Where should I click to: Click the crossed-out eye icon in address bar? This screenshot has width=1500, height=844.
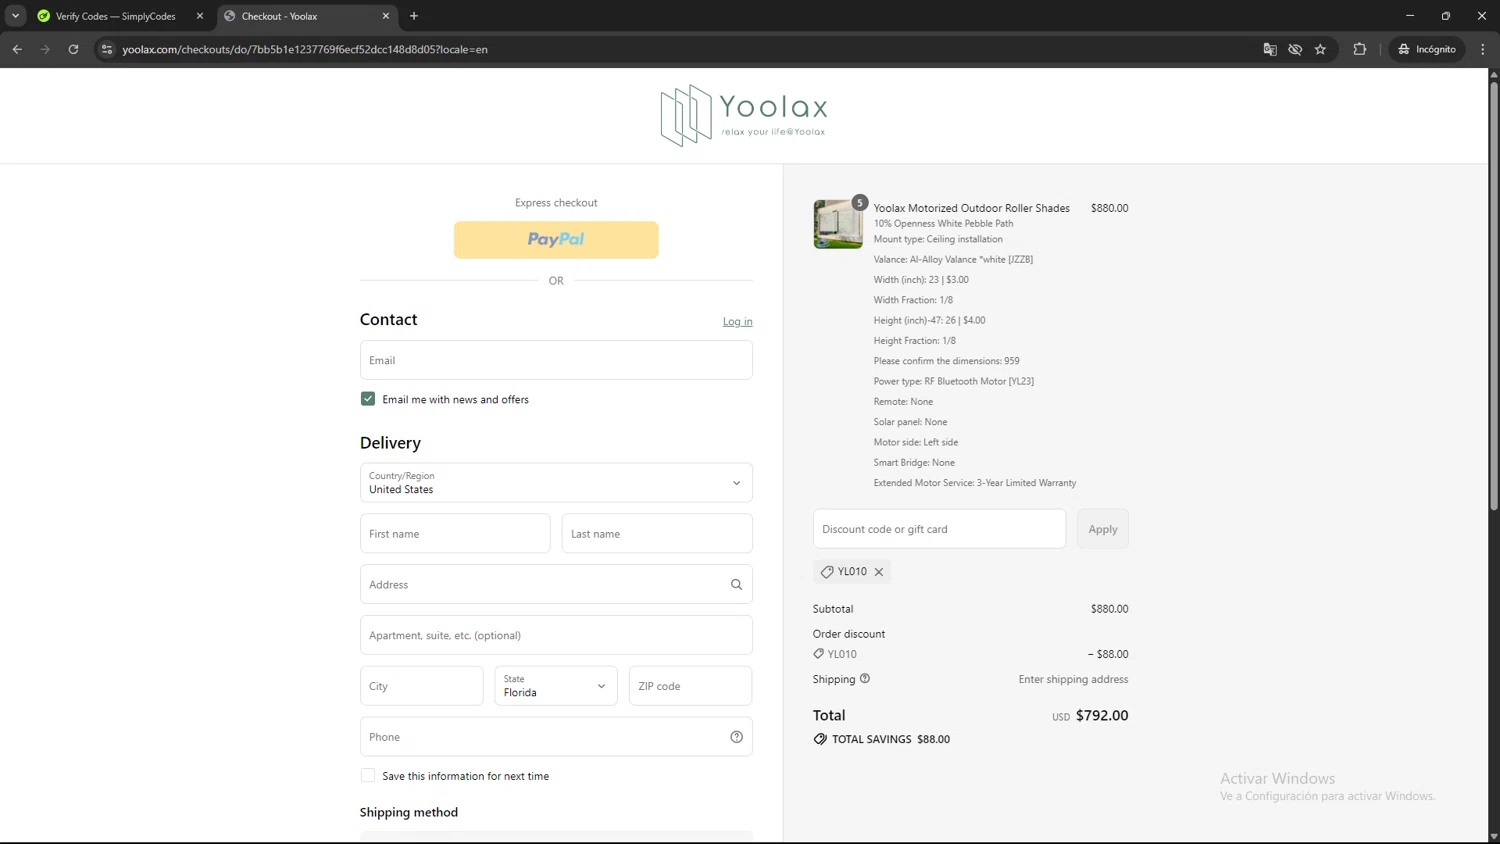1295,49
